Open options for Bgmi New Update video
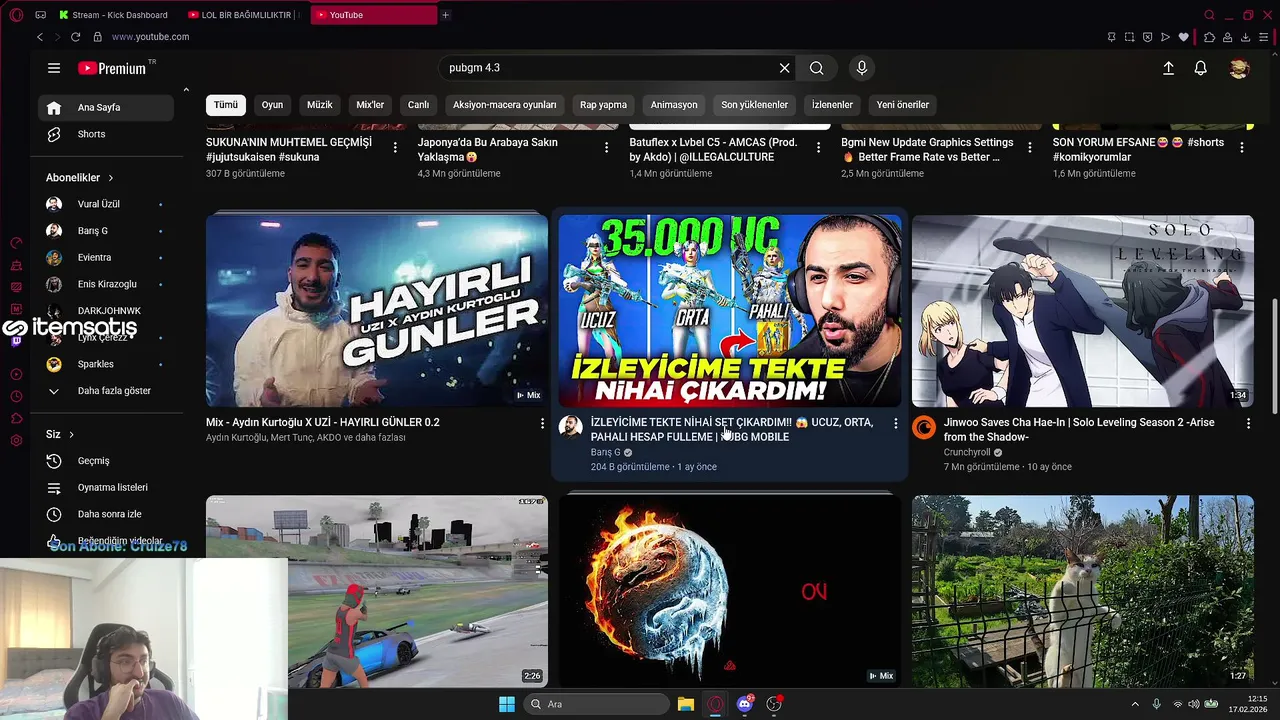Image resolution: width=1280 pixels, height=720 pixels. pyautogui.click(x=1030, y=147)
